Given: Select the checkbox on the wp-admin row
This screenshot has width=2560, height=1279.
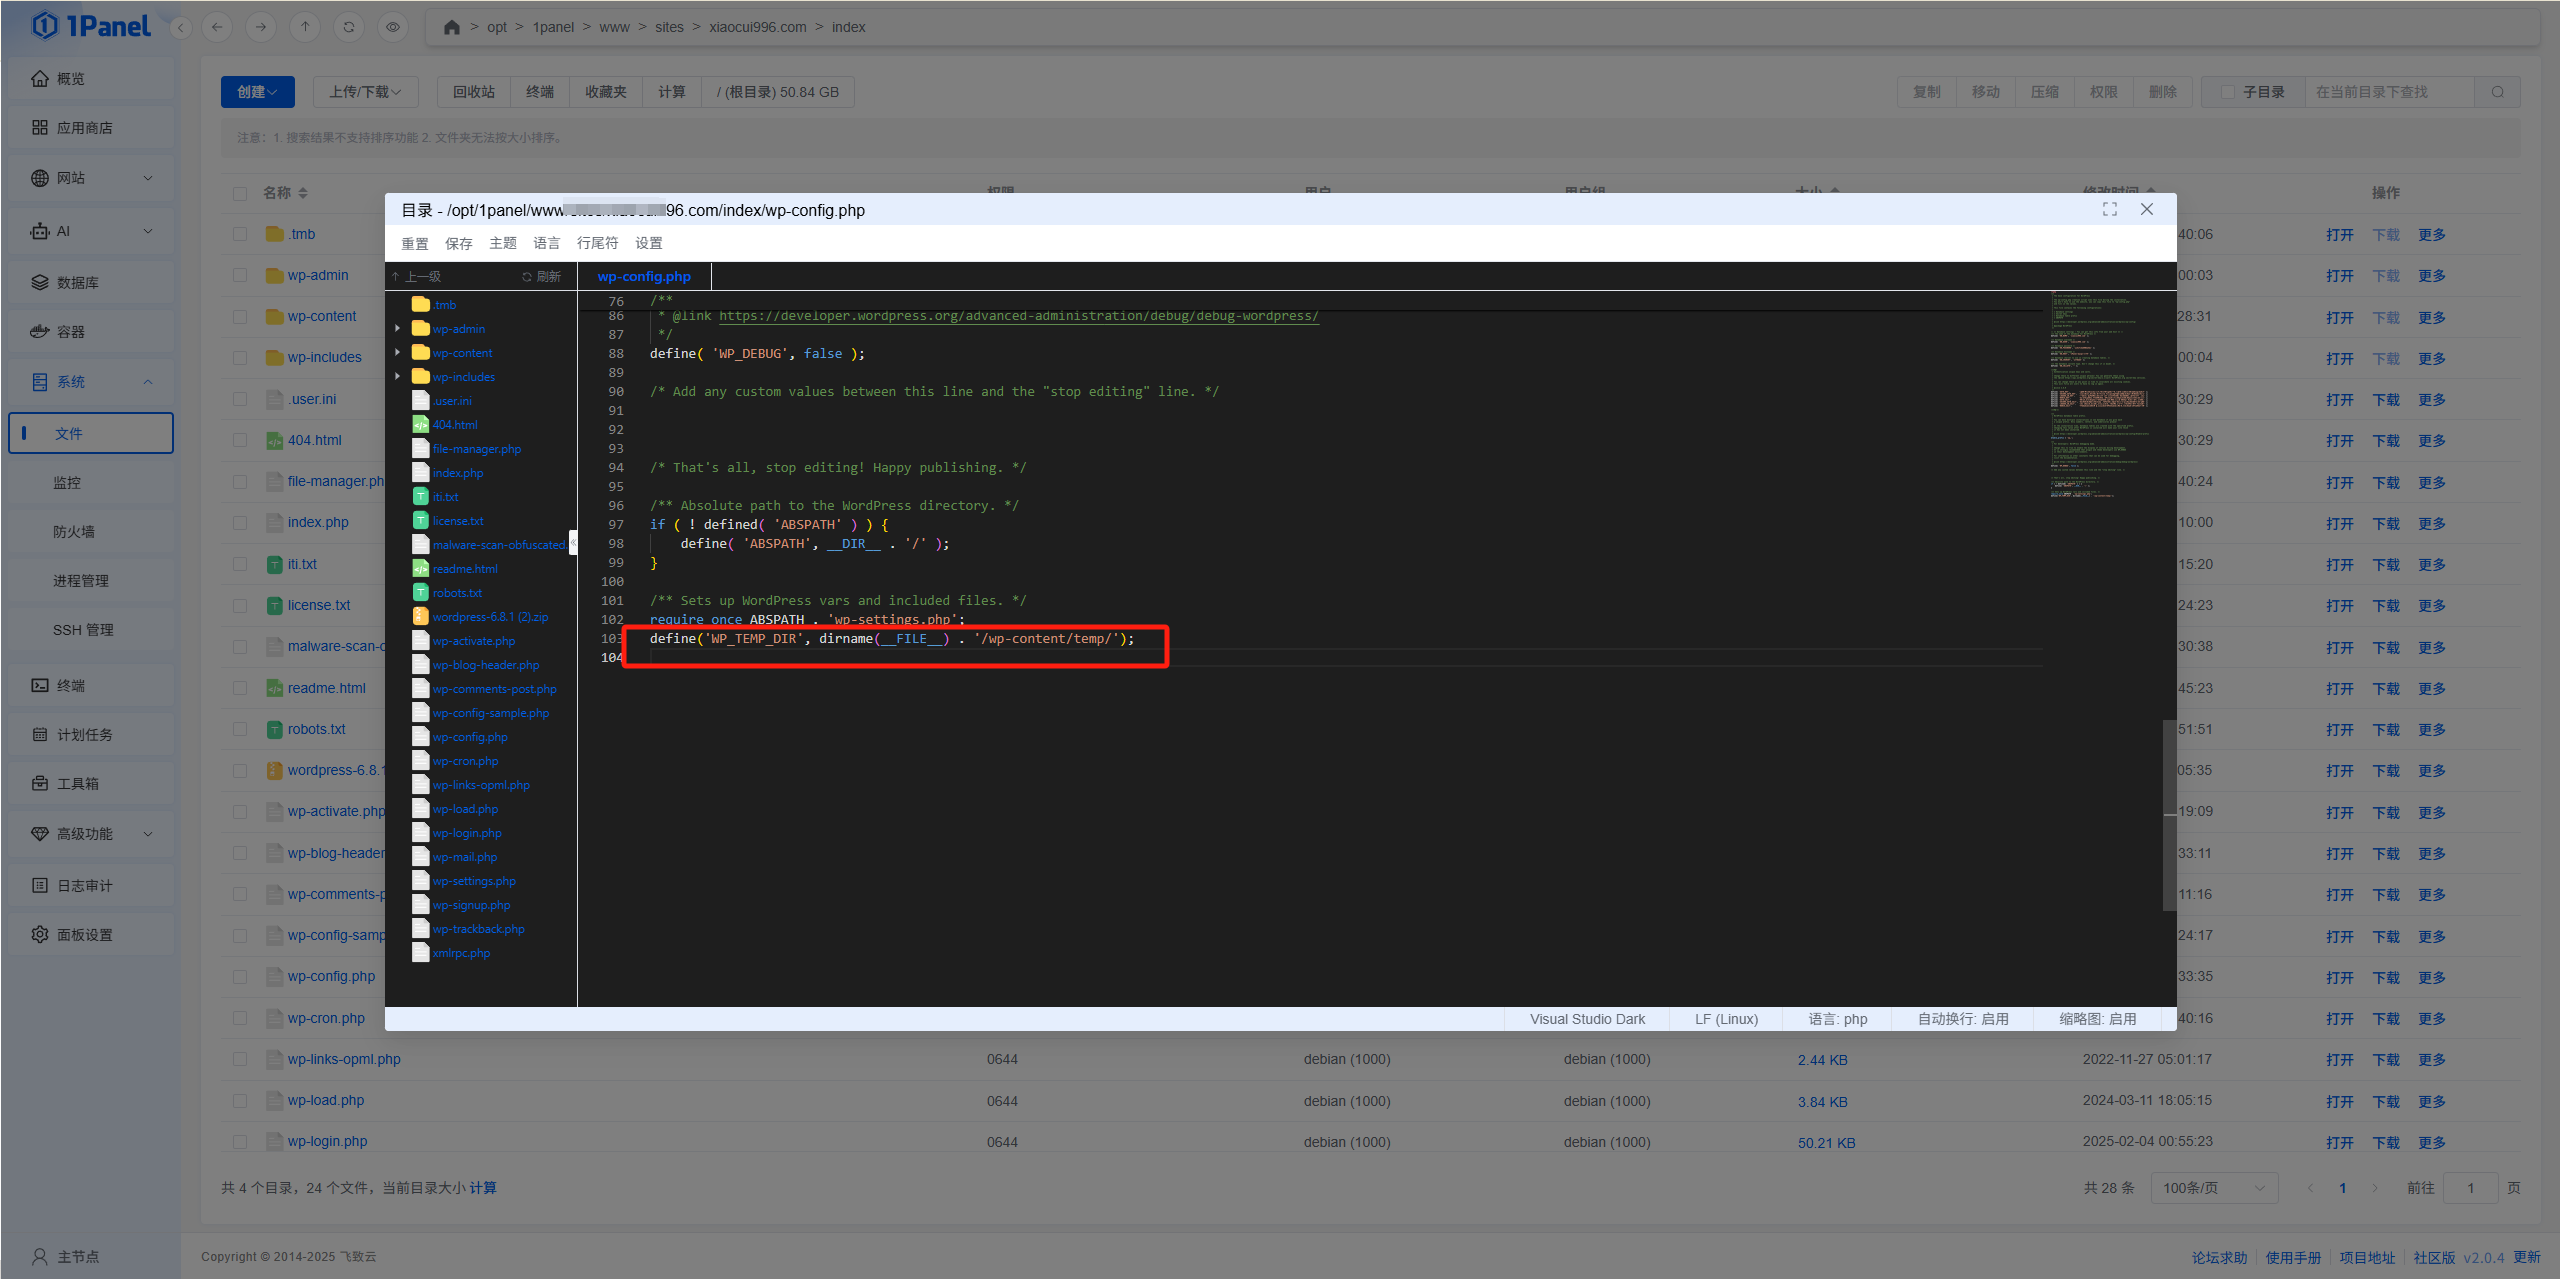Looking at the screenshot, I should [239, 275].
